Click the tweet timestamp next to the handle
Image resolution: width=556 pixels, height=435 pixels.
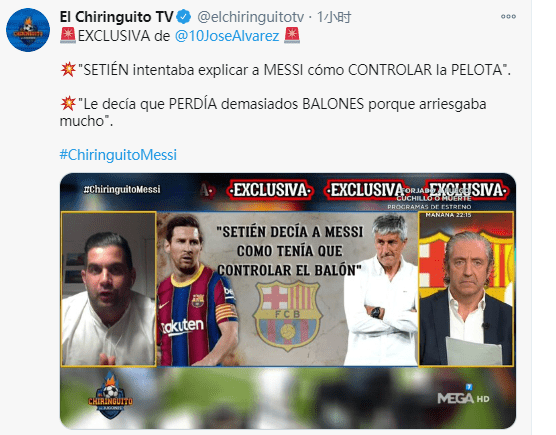334,17
